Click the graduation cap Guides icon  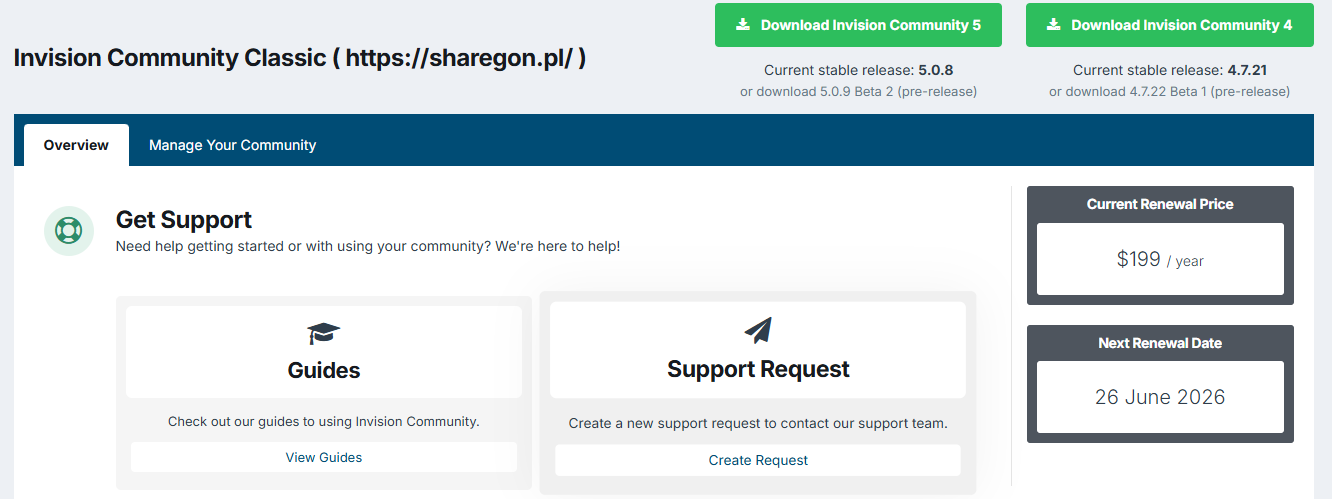coord(324,333)
